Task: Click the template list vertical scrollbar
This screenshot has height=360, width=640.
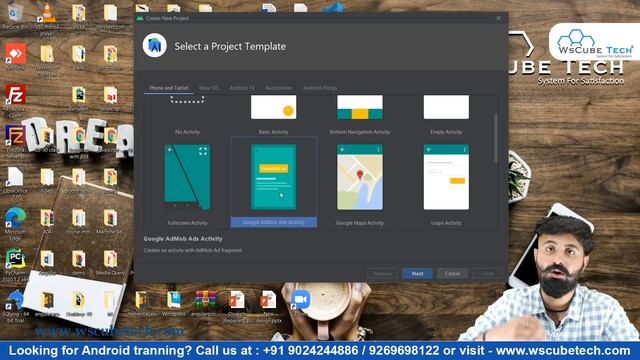Action: coord(496,138)
